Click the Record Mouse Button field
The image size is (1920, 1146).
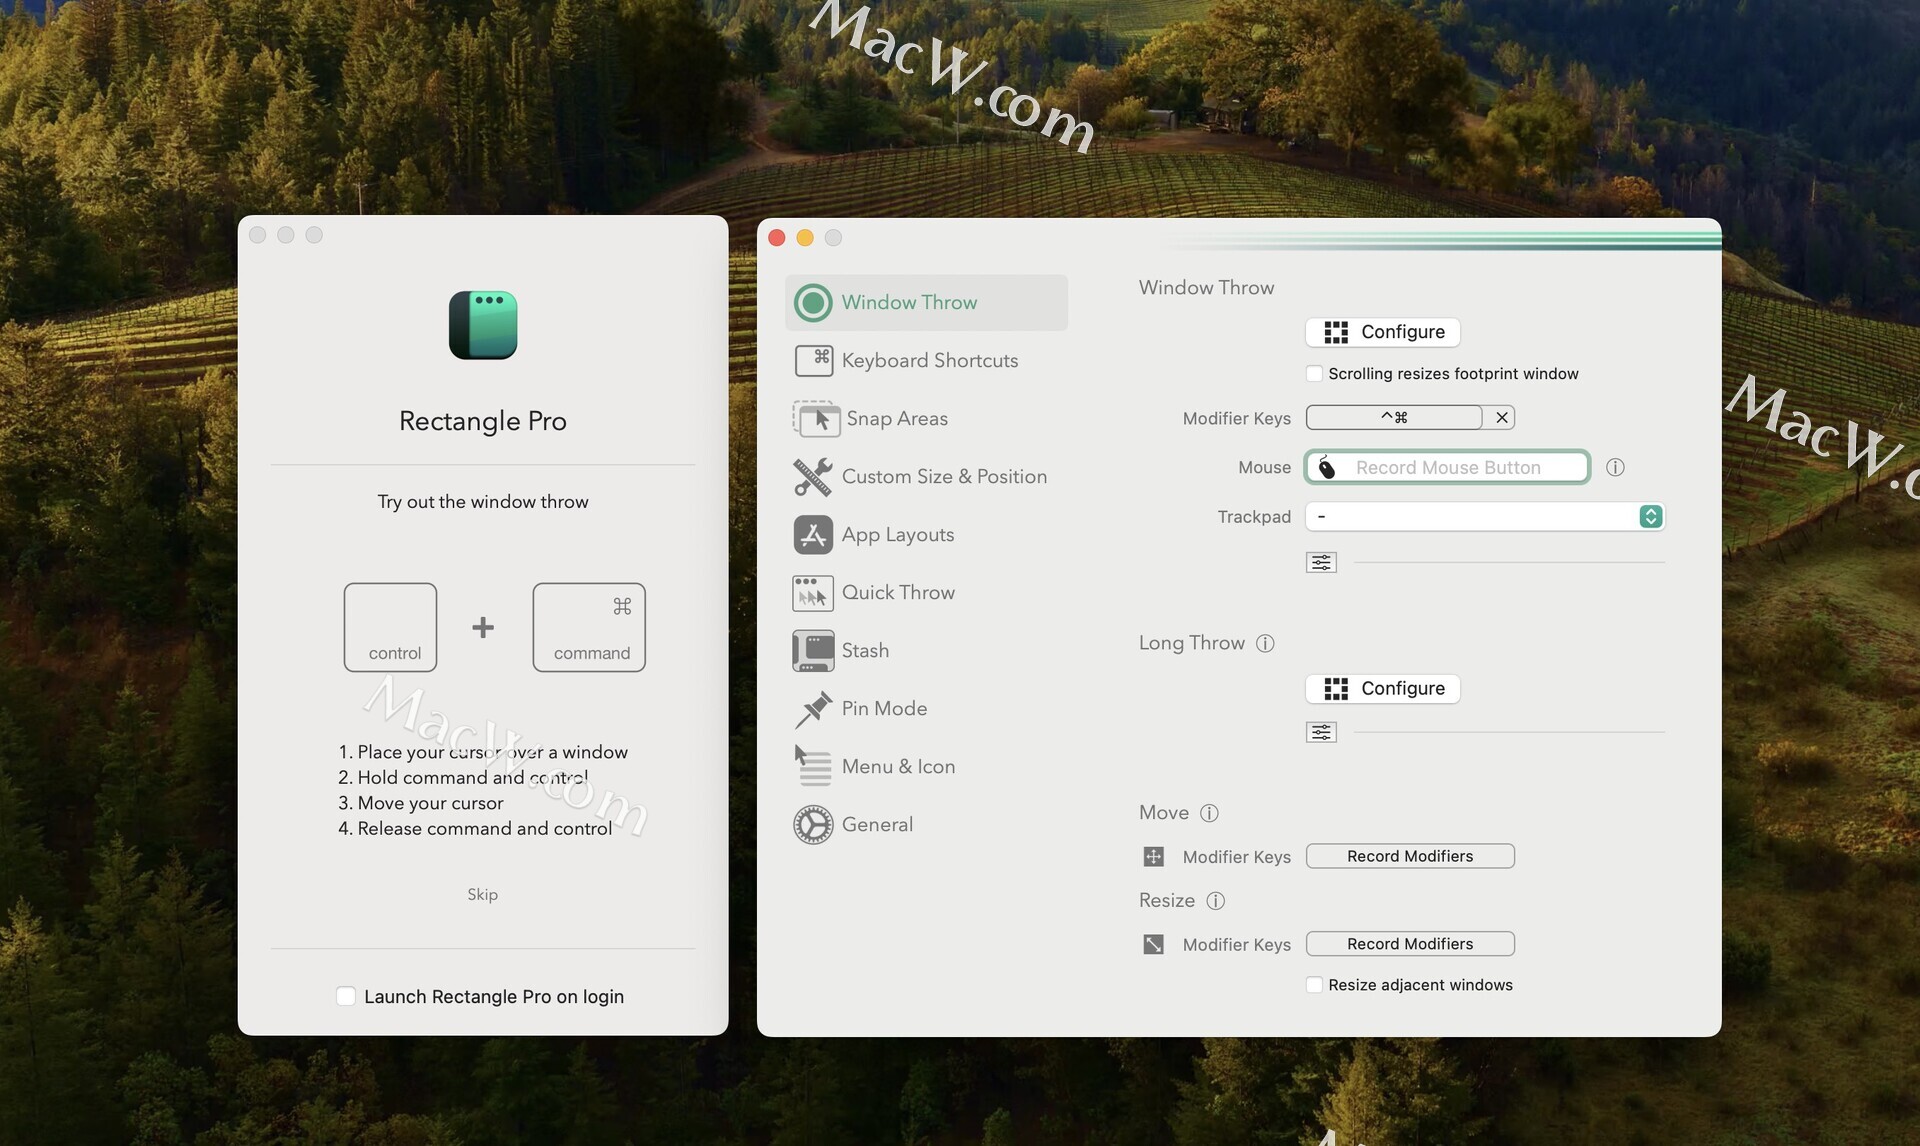(x=1447, y=467)
